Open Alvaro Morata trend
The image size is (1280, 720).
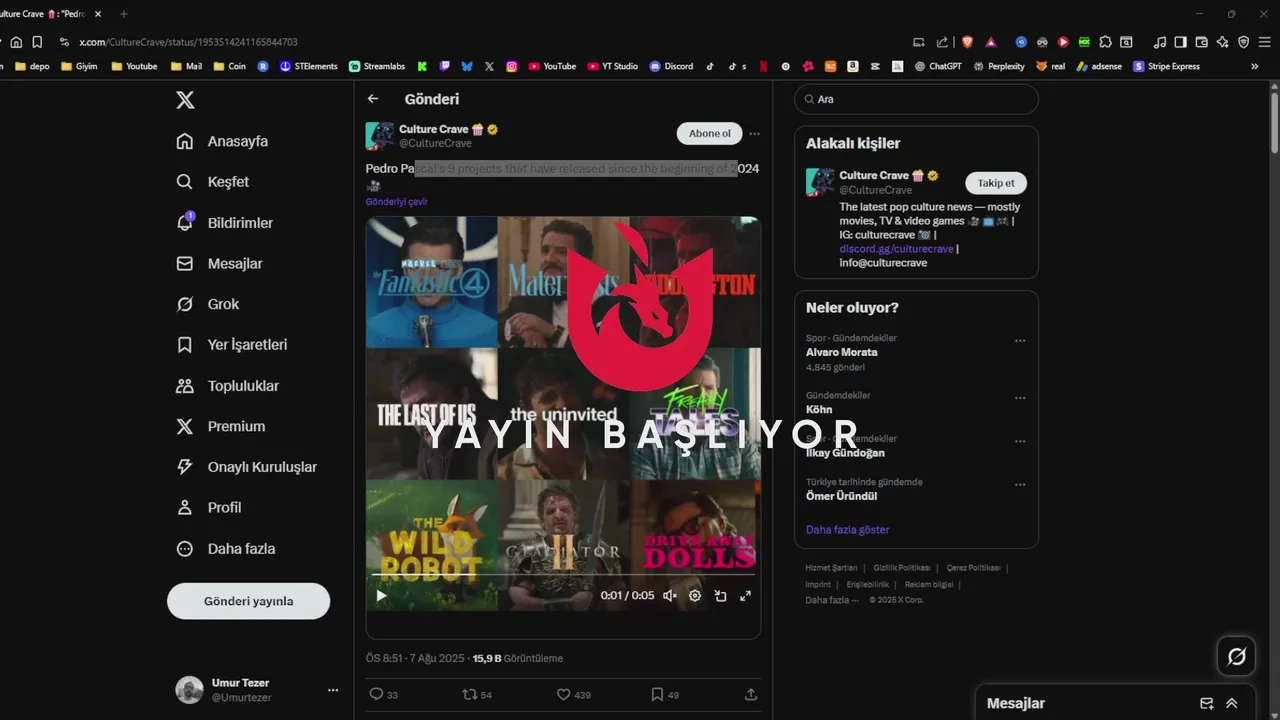tap(842, 352)
